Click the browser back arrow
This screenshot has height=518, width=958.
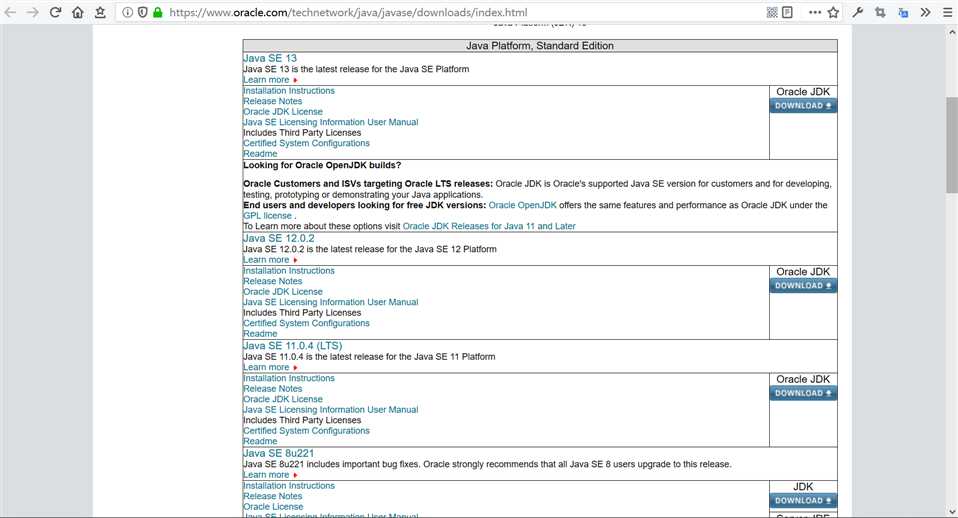(10, 12)
